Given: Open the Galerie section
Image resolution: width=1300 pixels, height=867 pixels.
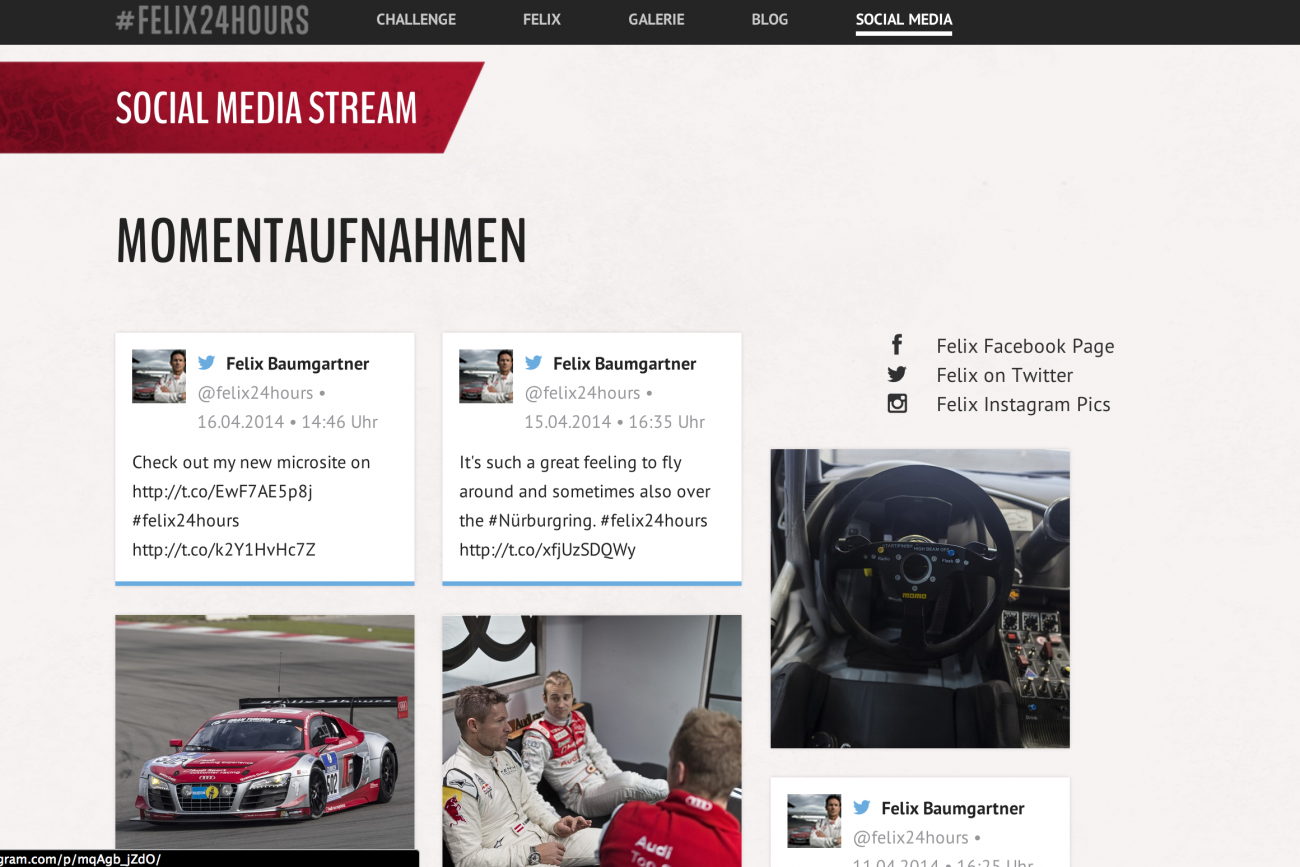Looking at the screenshot, I should pos(656,19).
